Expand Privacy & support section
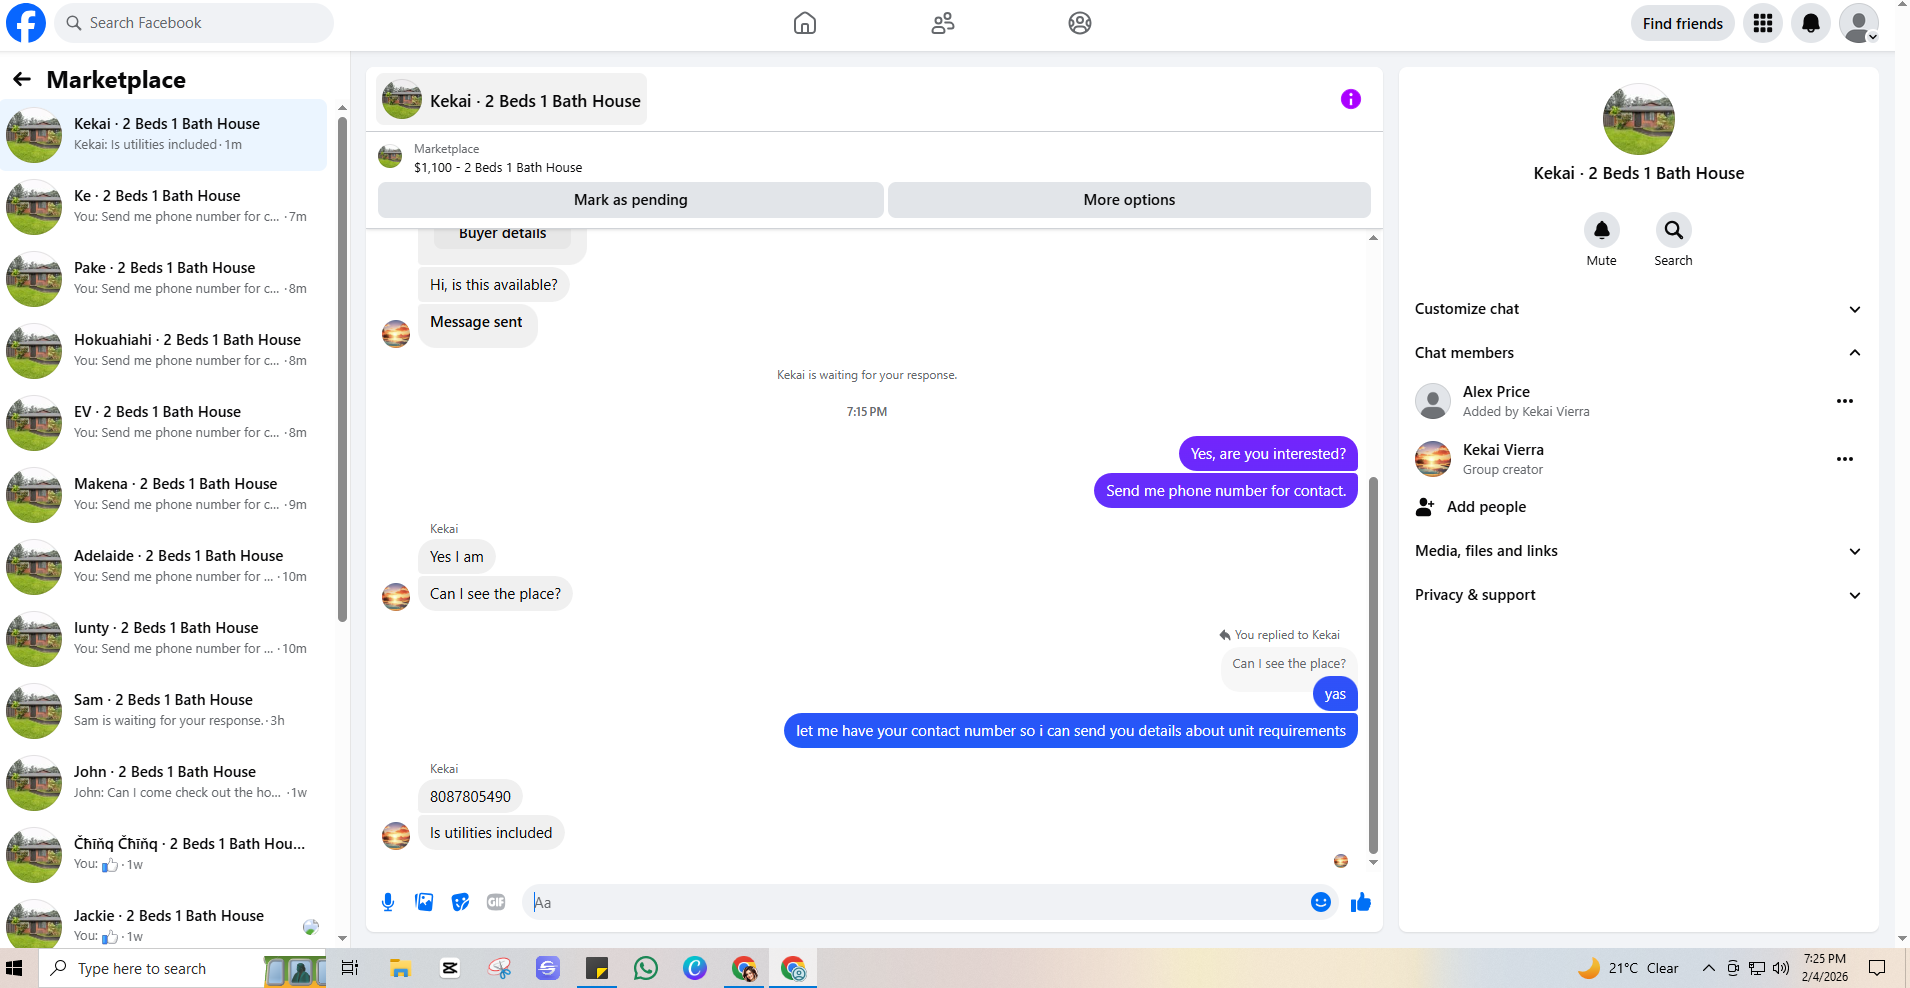1910x988 pixels. pos(1637,595)
